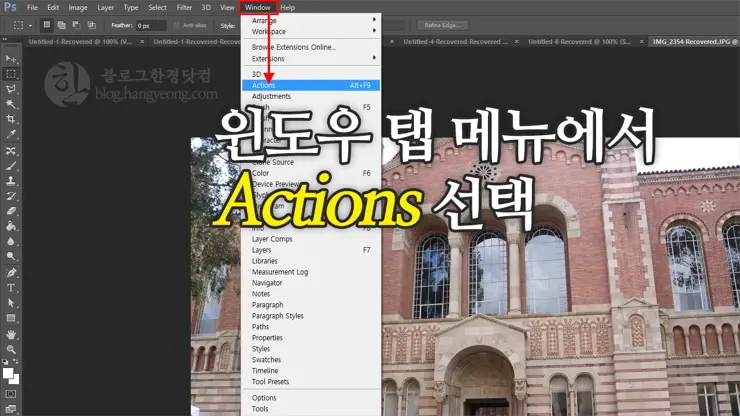Image resolution: width=740 pixels, height=416 pixels.
Task: Open the Help menu
Action: pos(287,8)
